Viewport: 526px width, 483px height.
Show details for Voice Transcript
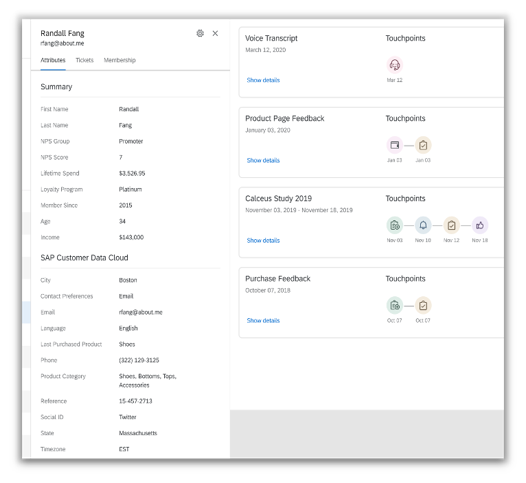[263, 80]
